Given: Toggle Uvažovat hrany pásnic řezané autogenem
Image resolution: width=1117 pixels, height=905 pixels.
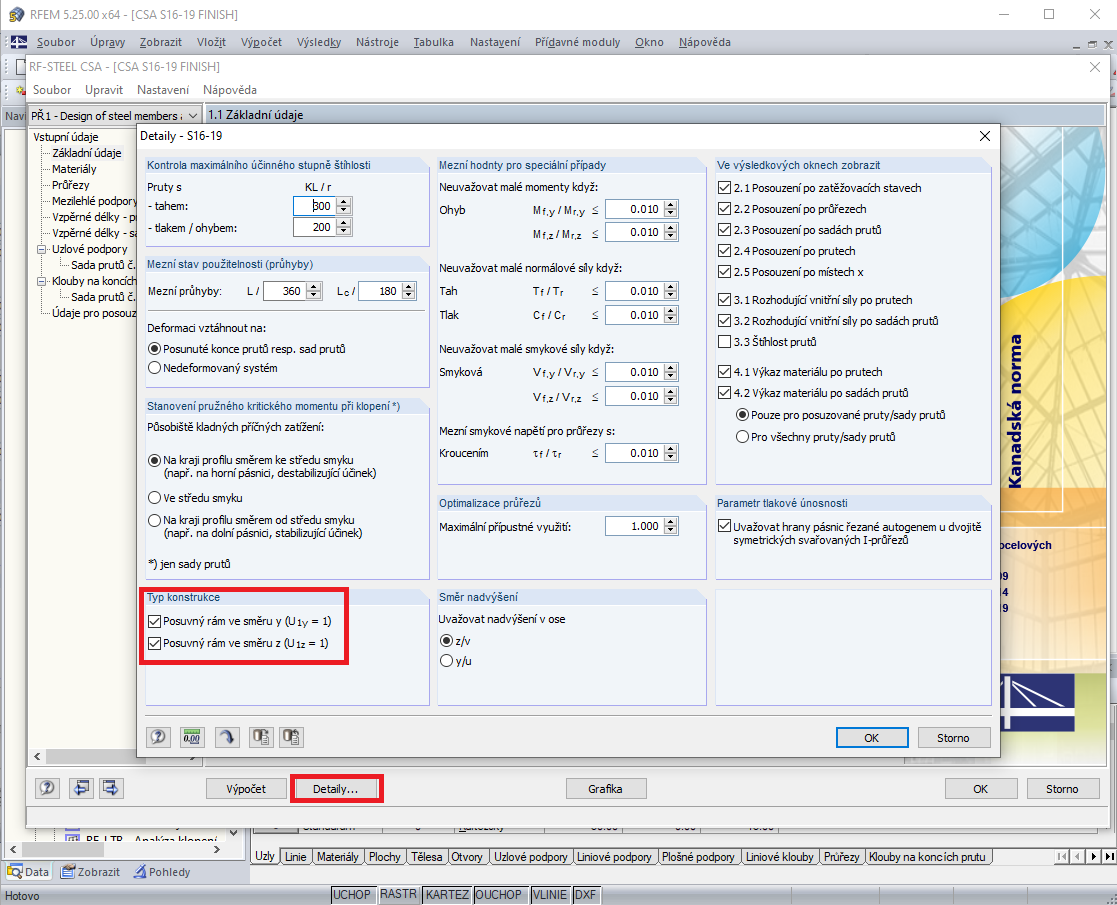Looking at the screenshot, I should point(724,527).
